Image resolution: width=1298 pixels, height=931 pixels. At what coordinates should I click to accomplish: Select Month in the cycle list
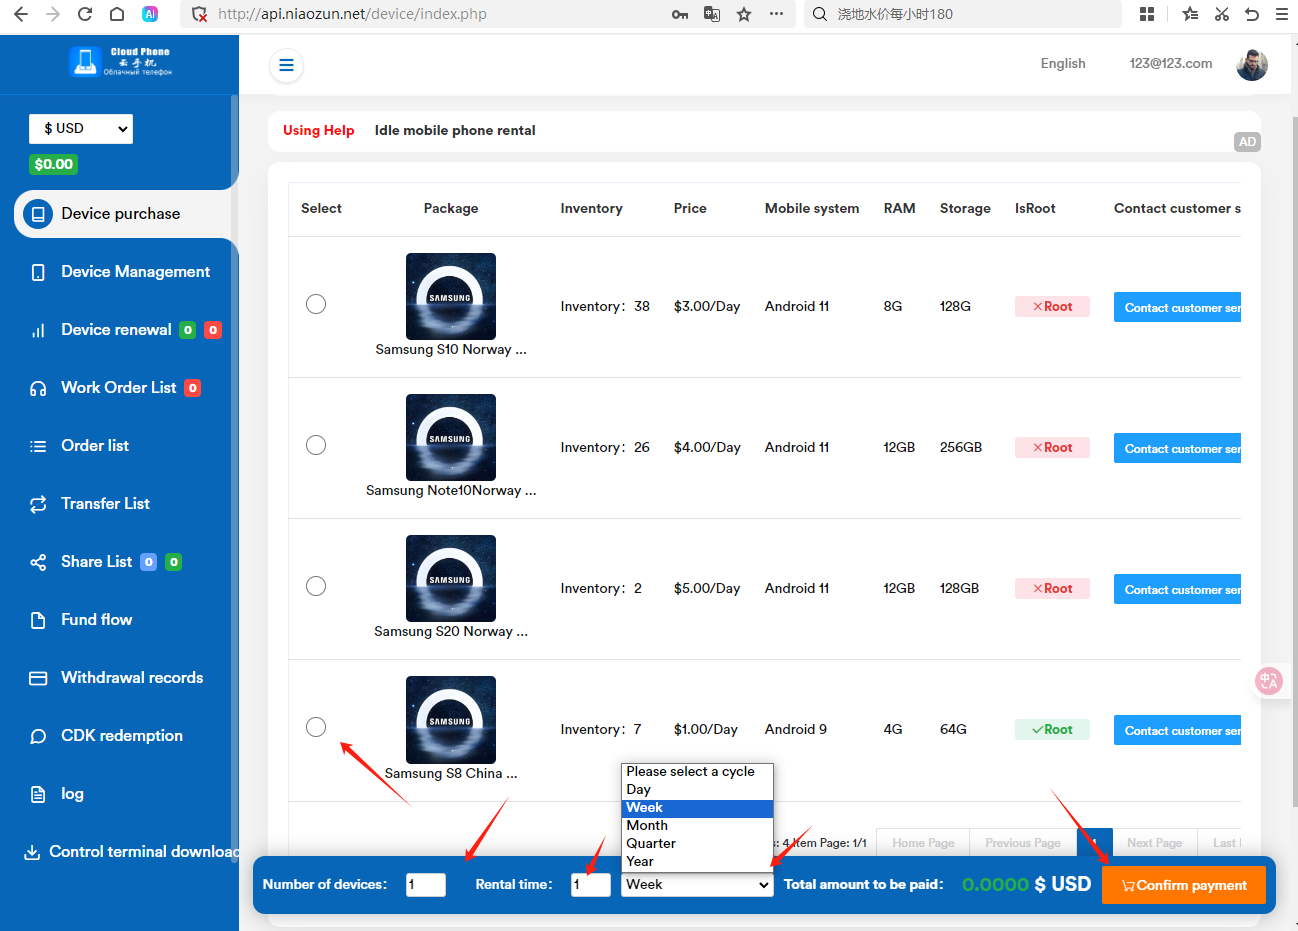(697, 826)
